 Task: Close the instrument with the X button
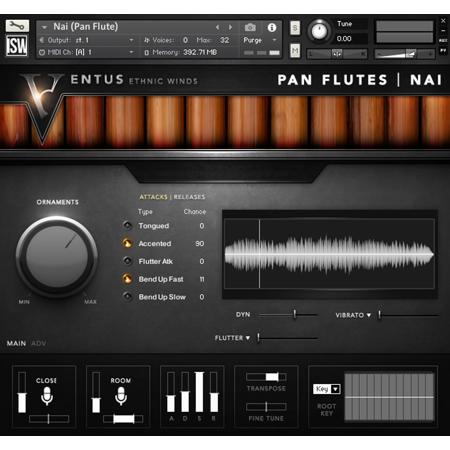[443, 21]
